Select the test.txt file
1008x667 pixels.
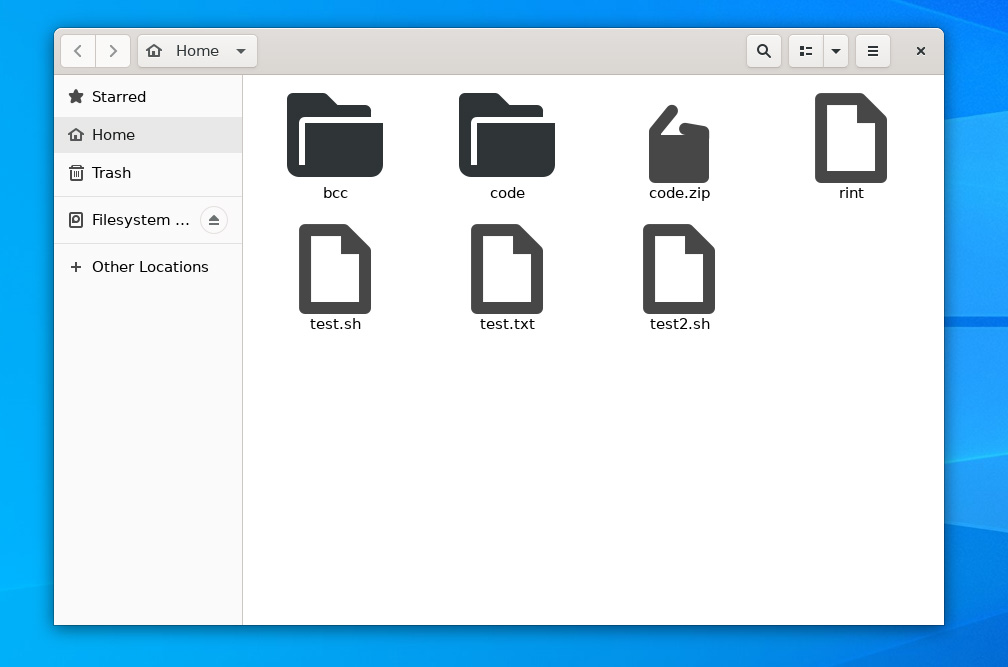507,269
